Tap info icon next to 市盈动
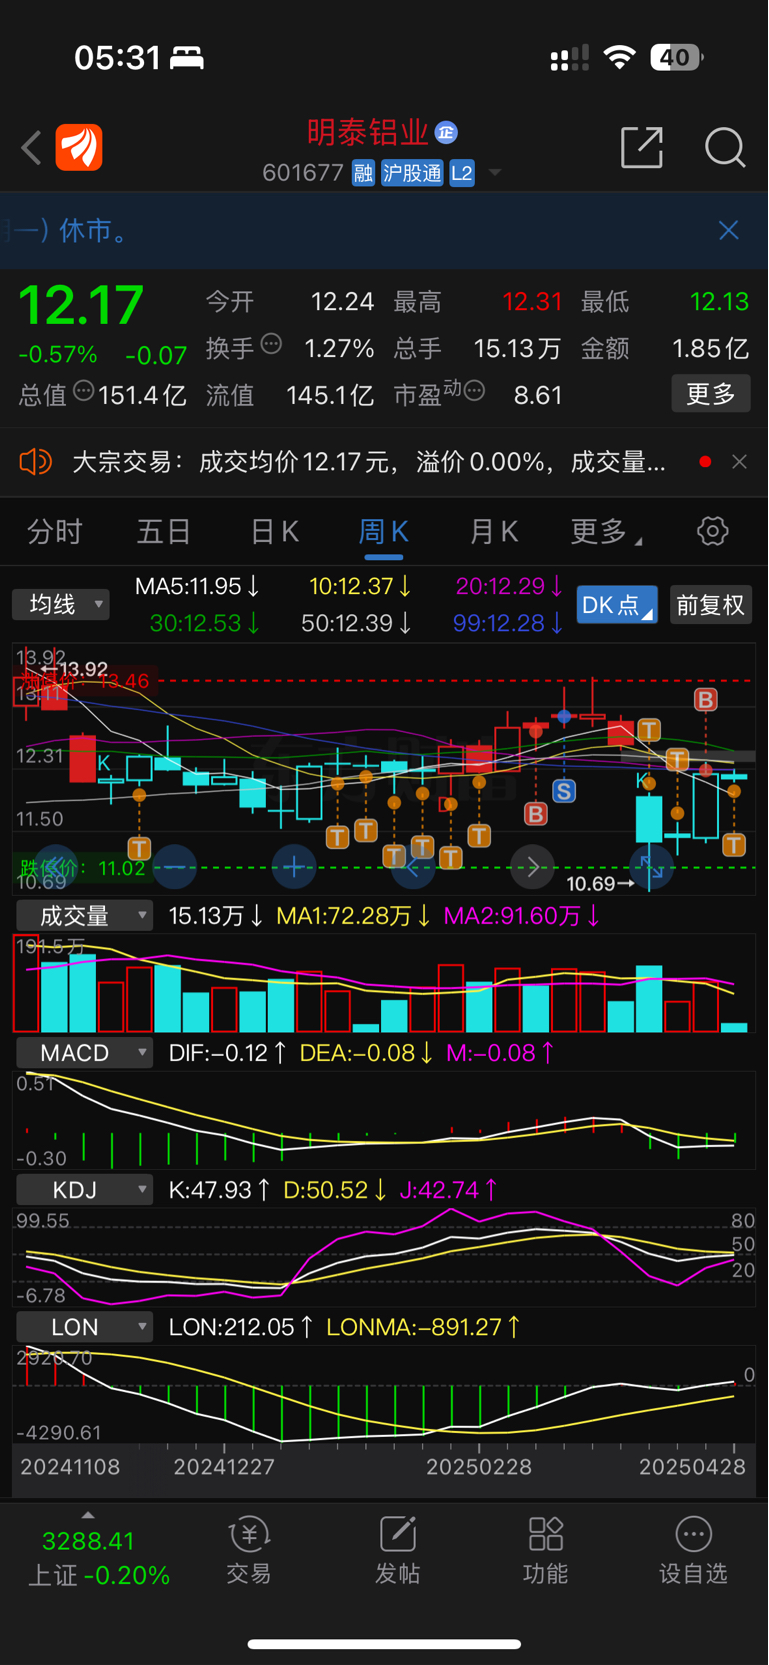Viewport: 769px width, 1665px height. tap(475, 391)
